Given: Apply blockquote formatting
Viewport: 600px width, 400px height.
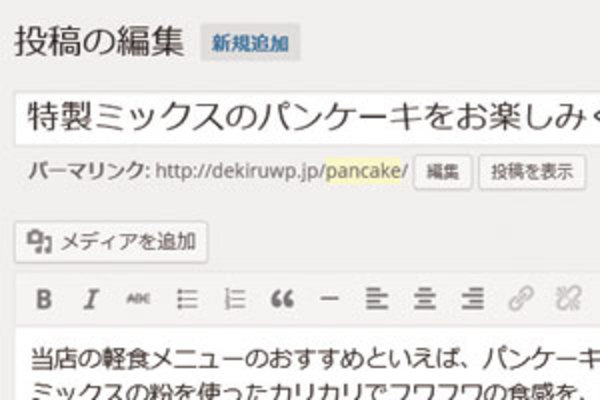Looking at the screenshot, I should (282, 299).
